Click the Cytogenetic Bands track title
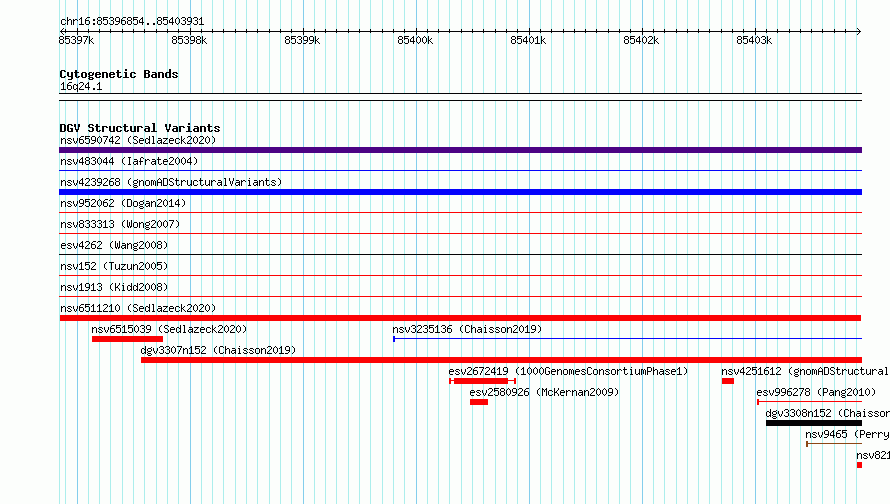Viewport: 890px width, 504px height. [x=119, y=74]
